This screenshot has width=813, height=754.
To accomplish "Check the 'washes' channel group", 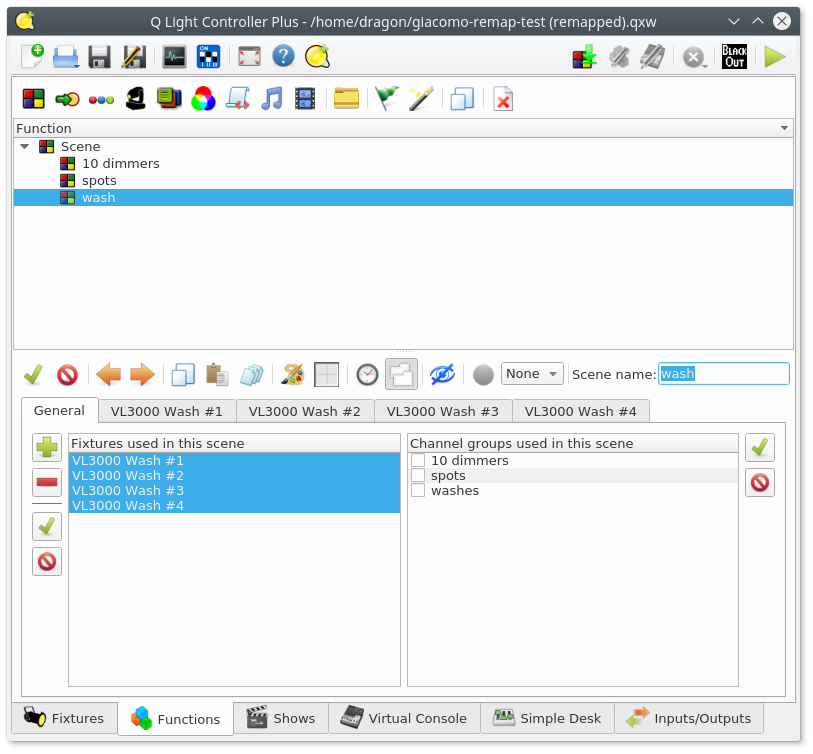I will pos(418,491).
